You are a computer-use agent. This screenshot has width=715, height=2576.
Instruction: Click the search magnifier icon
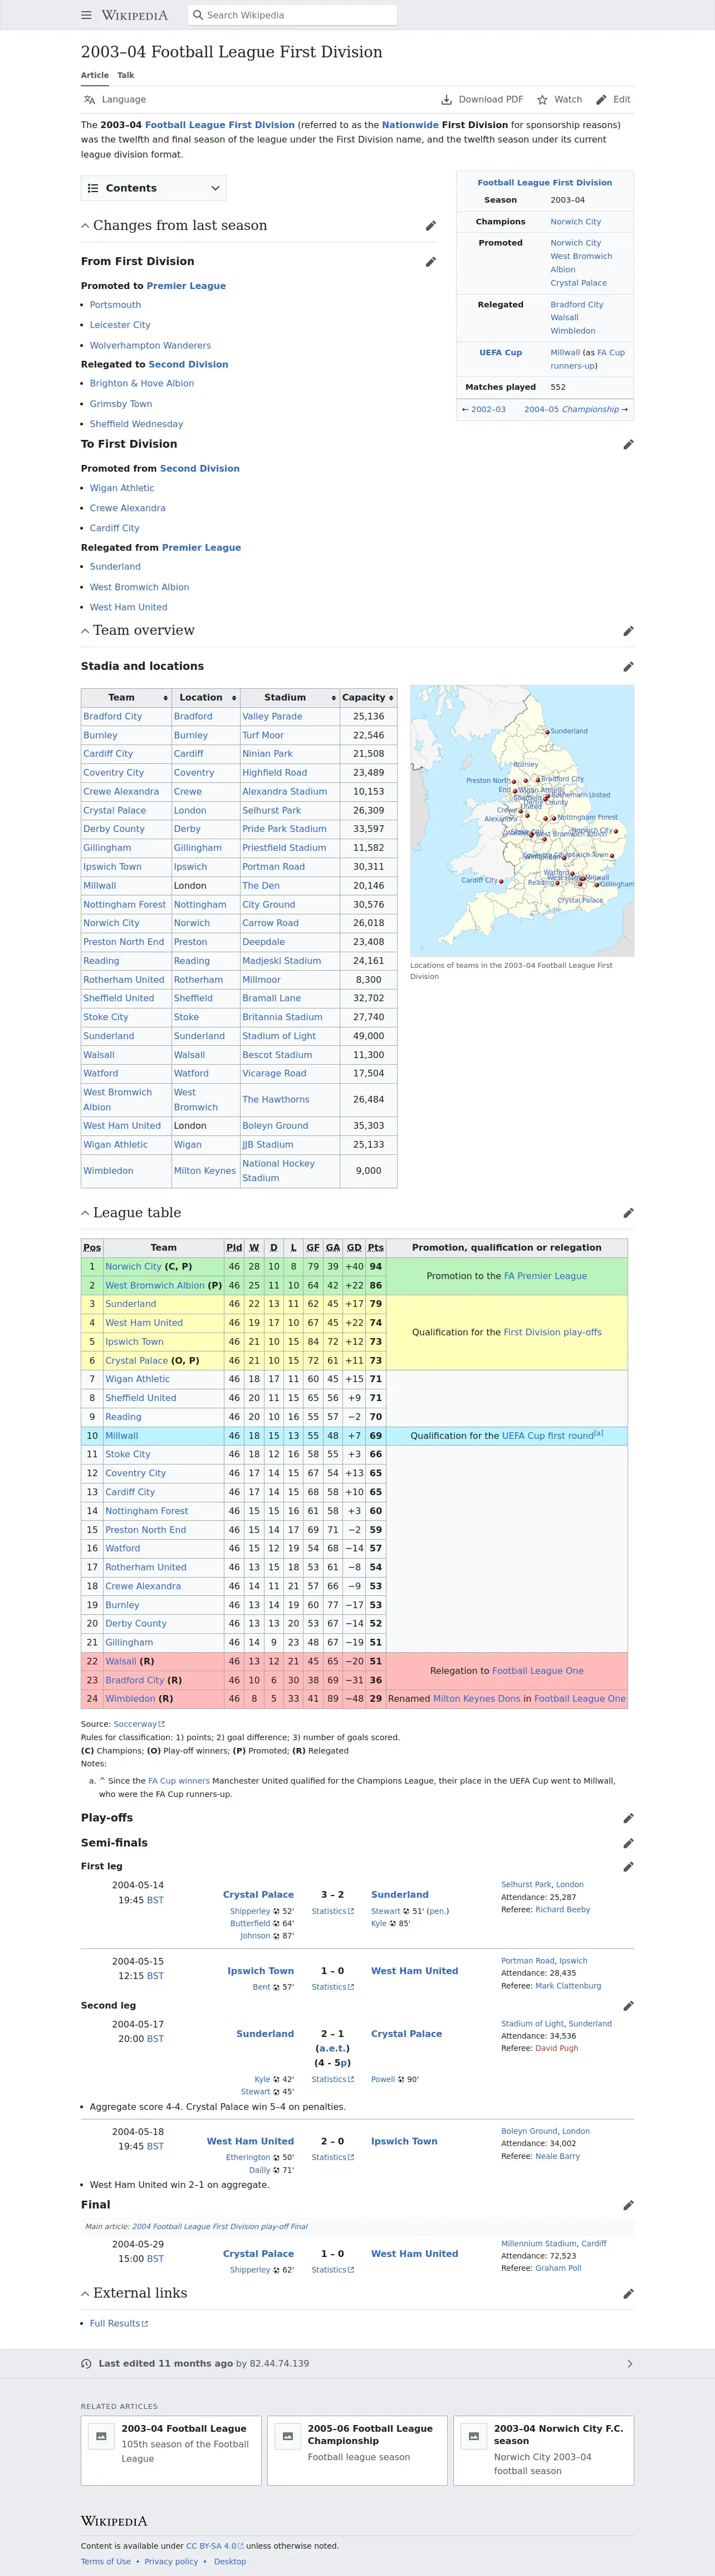pos(198,15)
